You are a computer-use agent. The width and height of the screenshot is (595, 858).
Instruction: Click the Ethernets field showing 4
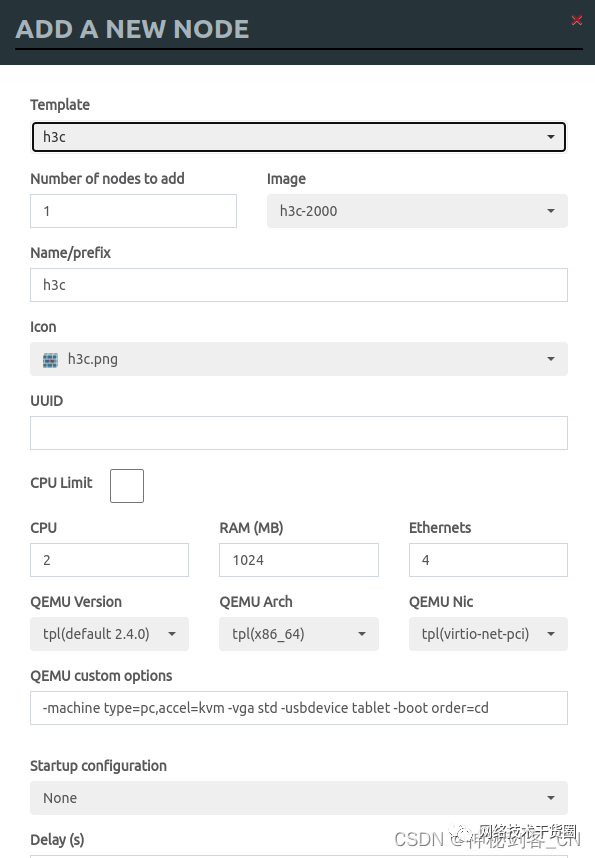coord(488,560)
